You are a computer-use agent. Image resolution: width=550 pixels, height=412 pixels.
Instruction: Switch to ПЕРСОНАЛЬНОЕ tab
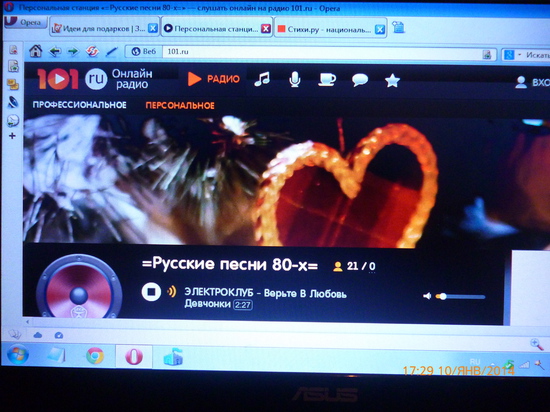(x=180, y=105)
